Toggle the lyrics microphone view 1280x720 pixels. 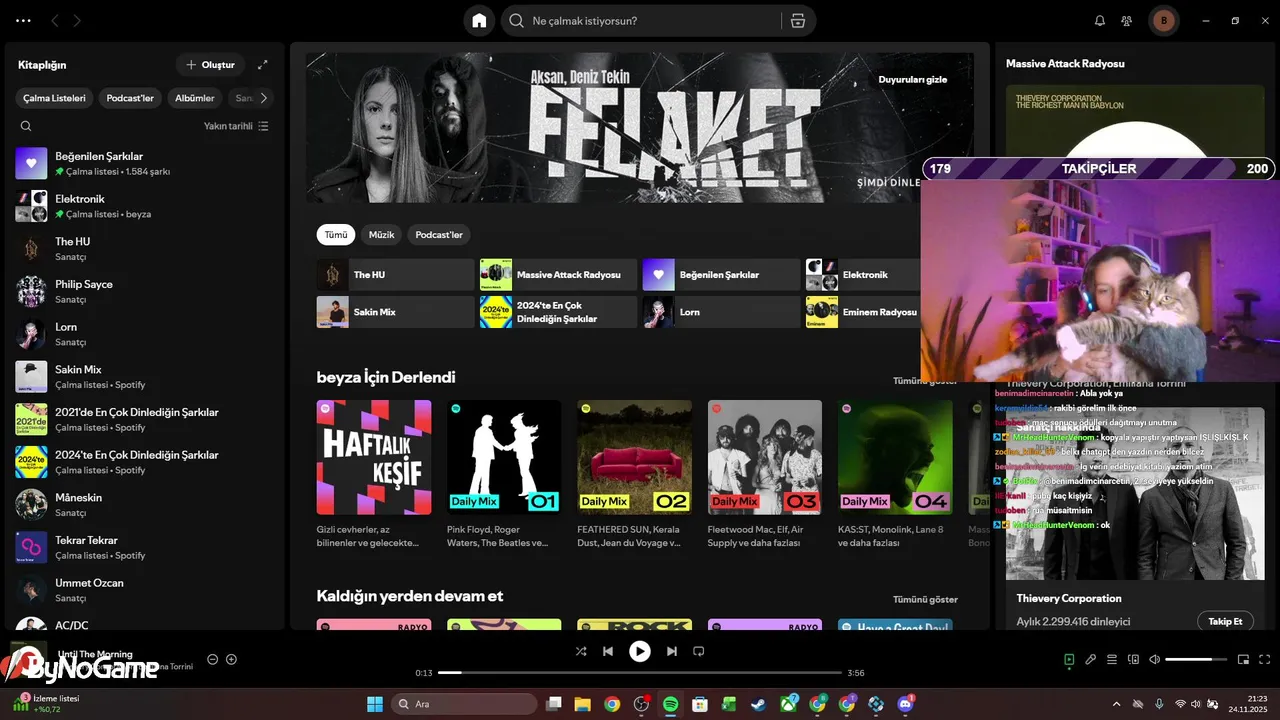pyautogui.click(x=1091, y=659)
